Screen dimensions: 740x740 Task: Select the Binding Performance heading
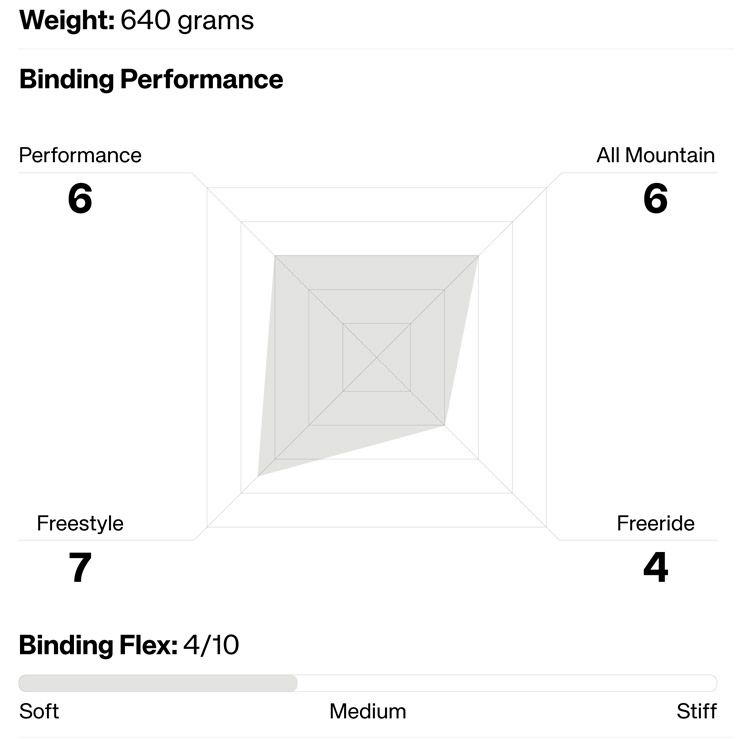pyautogui.click(x=151, y=80)
